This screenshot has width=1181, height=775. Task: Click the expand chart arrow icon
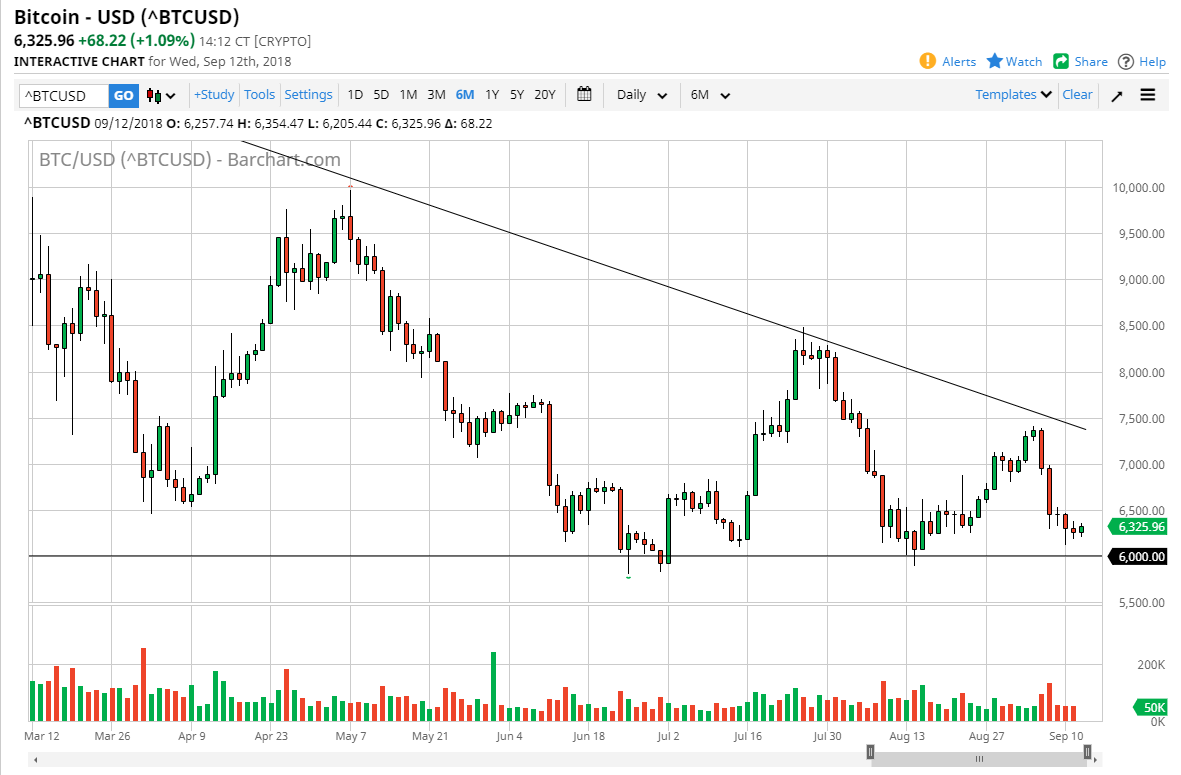pyautogui.click(x=1117, y=94)
